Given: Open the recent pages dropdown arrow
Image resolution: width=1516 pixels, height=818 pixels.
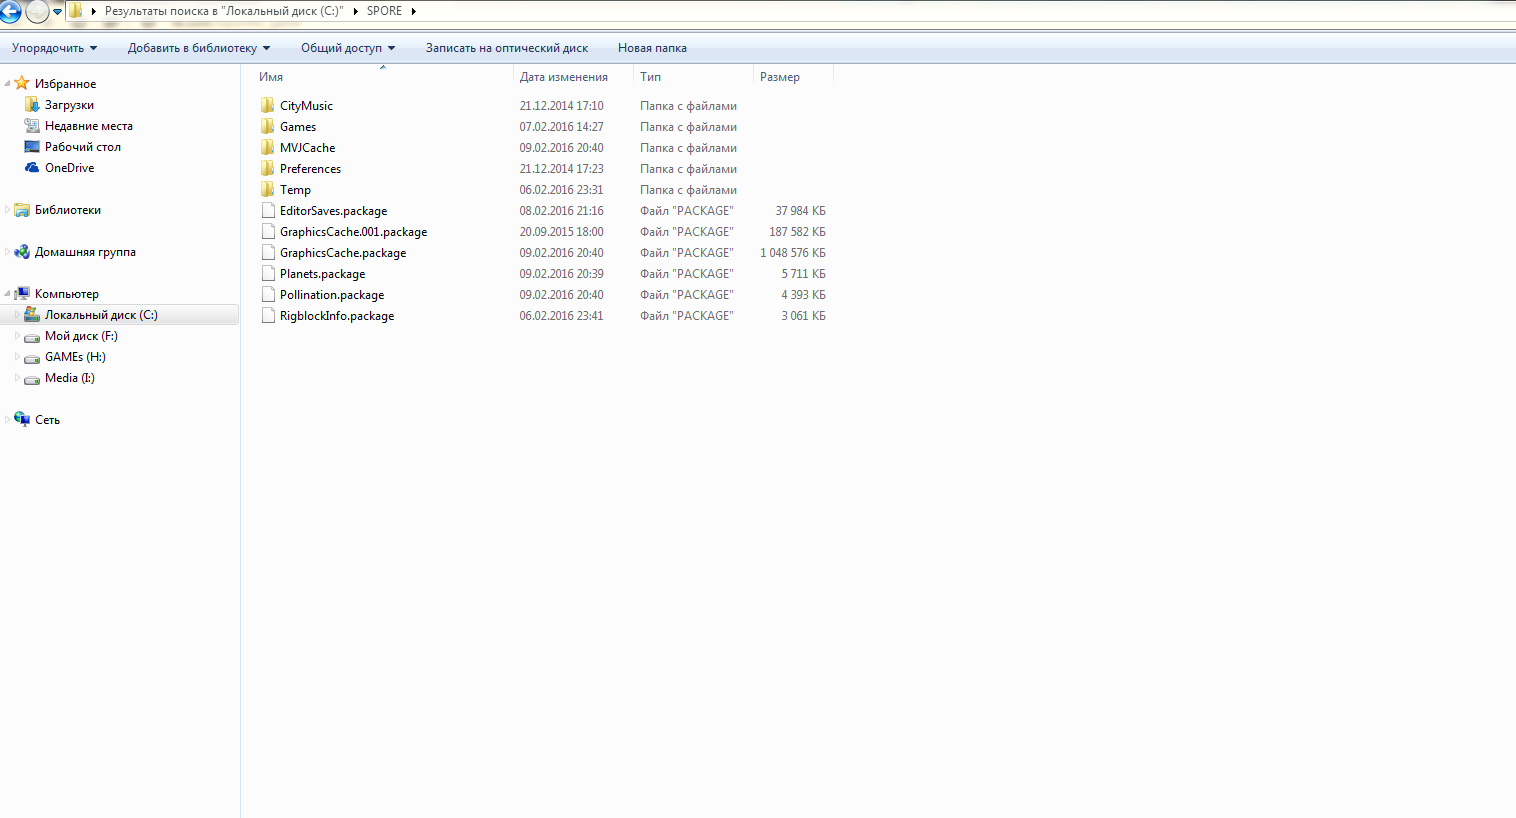Looking at the screenshot, I should (57, 12).
